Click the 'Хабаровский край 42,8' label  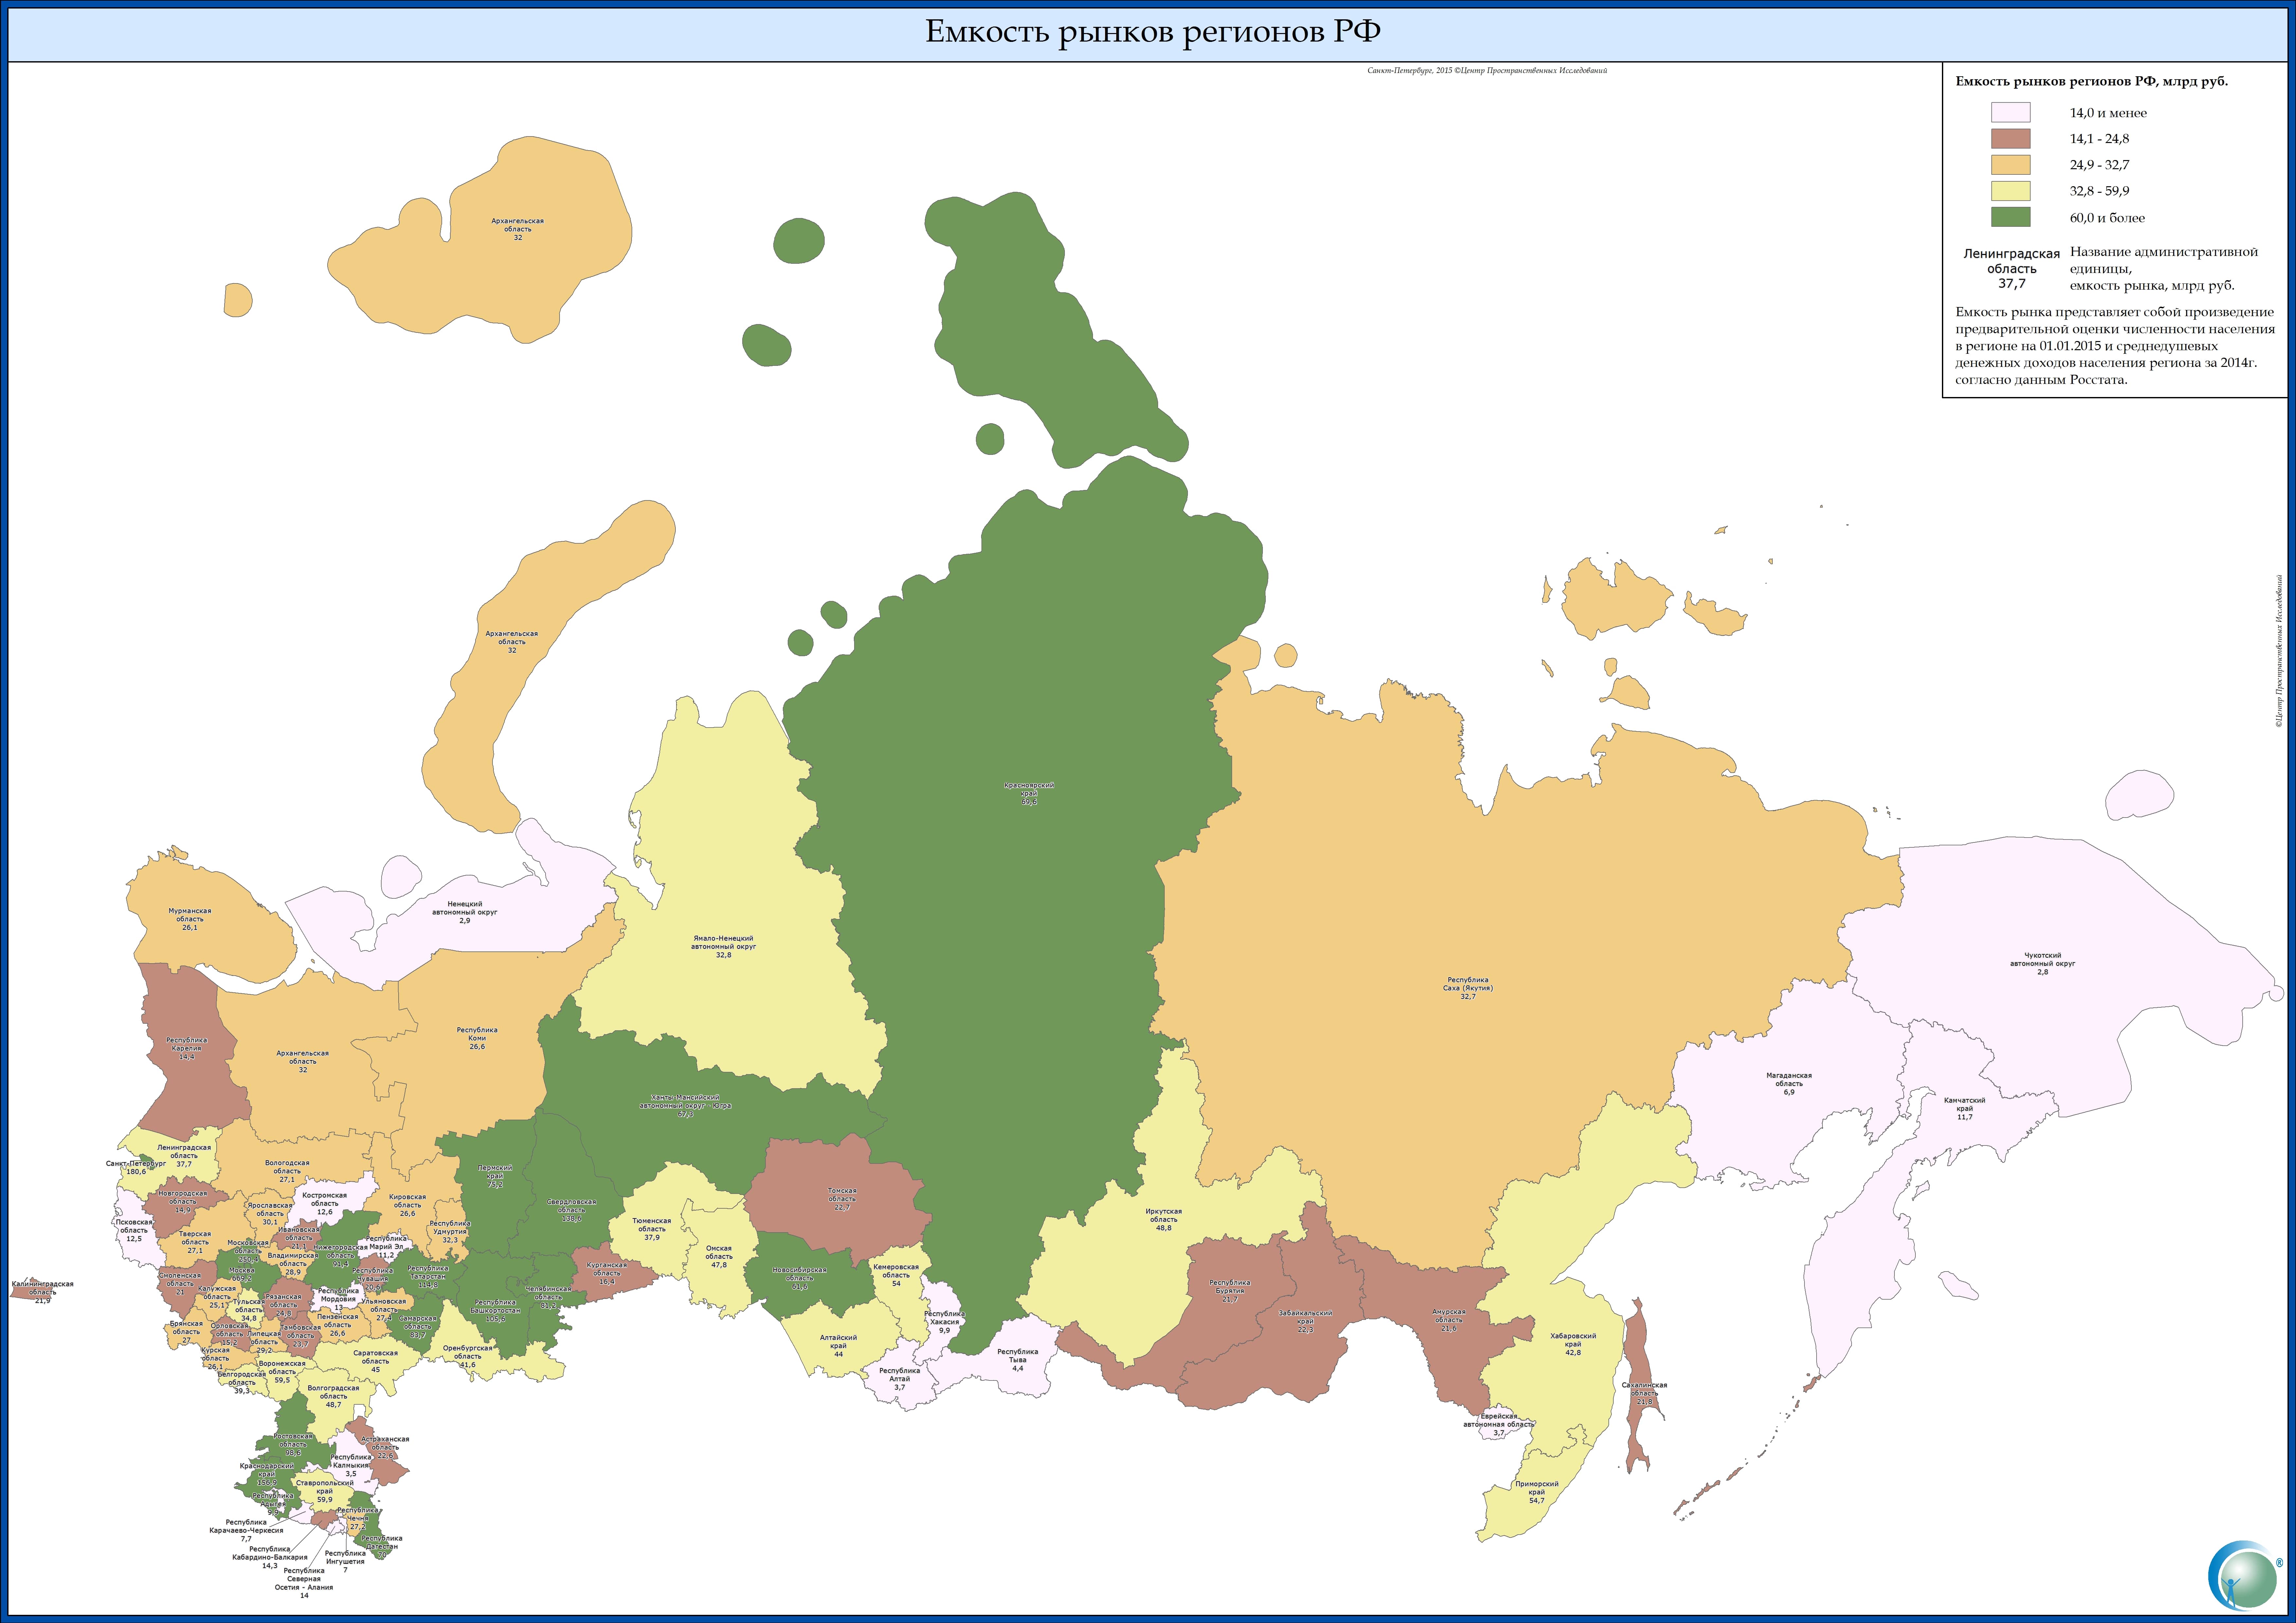click(1573, 1344)
